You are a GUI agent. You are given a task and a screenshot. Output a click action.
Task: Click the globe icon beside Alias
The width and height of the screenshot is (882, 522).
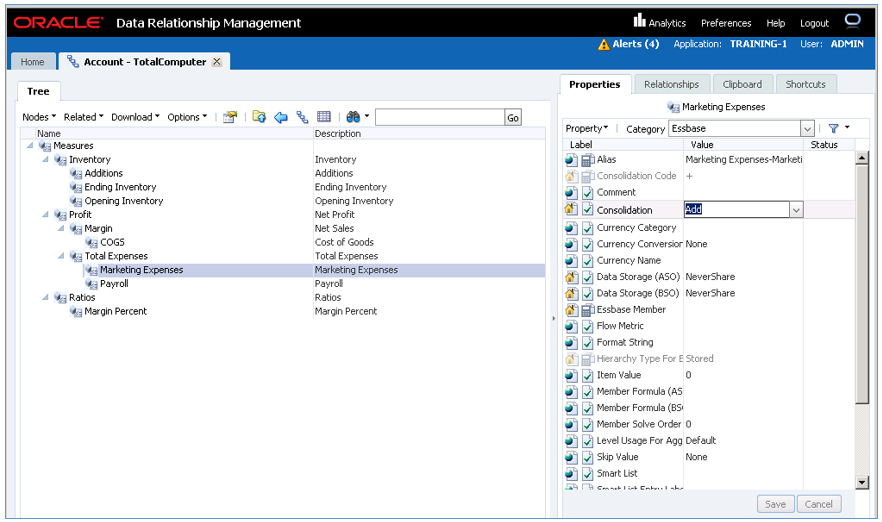571,160
